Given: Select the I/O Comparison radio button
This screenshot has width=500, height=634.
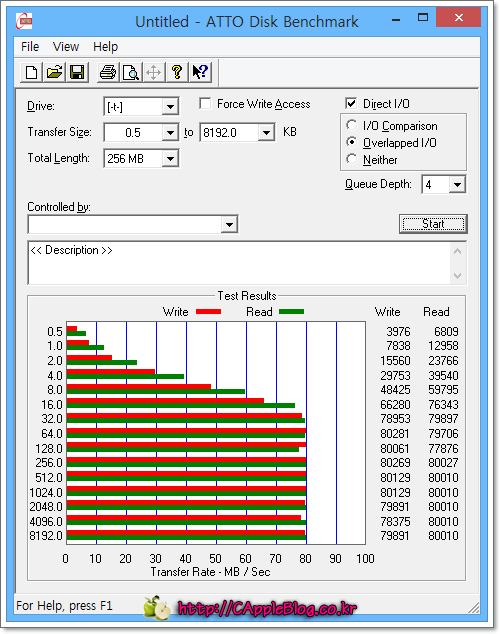Looking at the screenshot, I should click(x=352, y=125).
